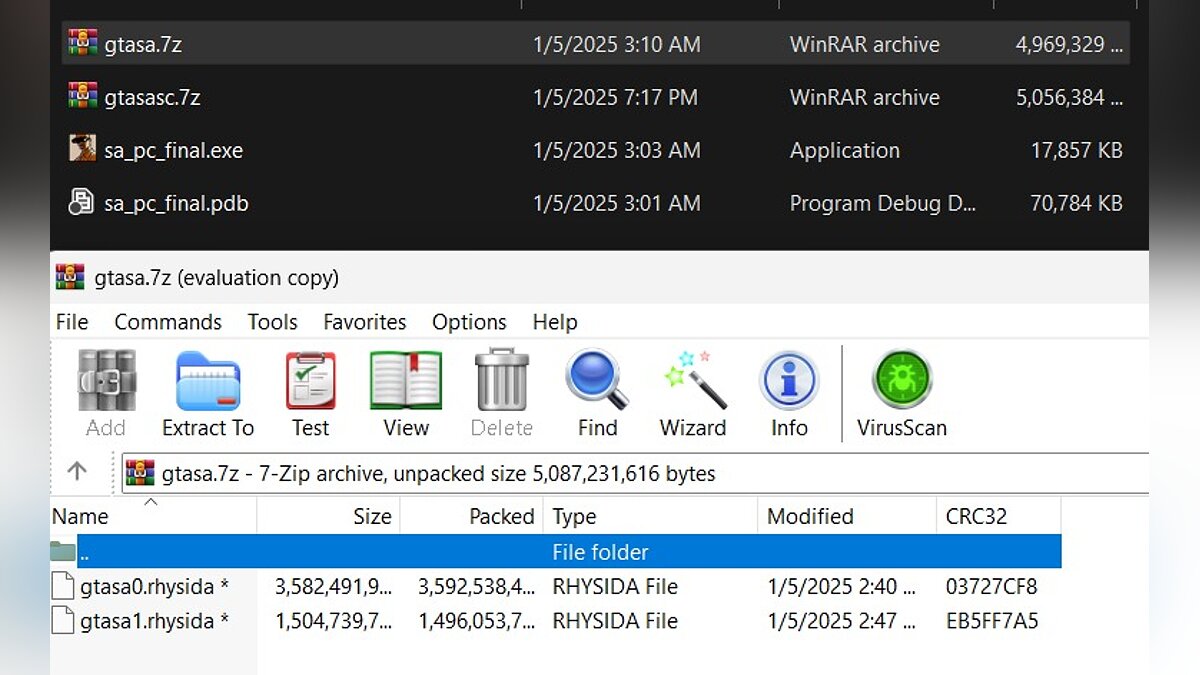Sort list by Name column header
This screenshot has width=1200, height=675.
coord(81,516)
